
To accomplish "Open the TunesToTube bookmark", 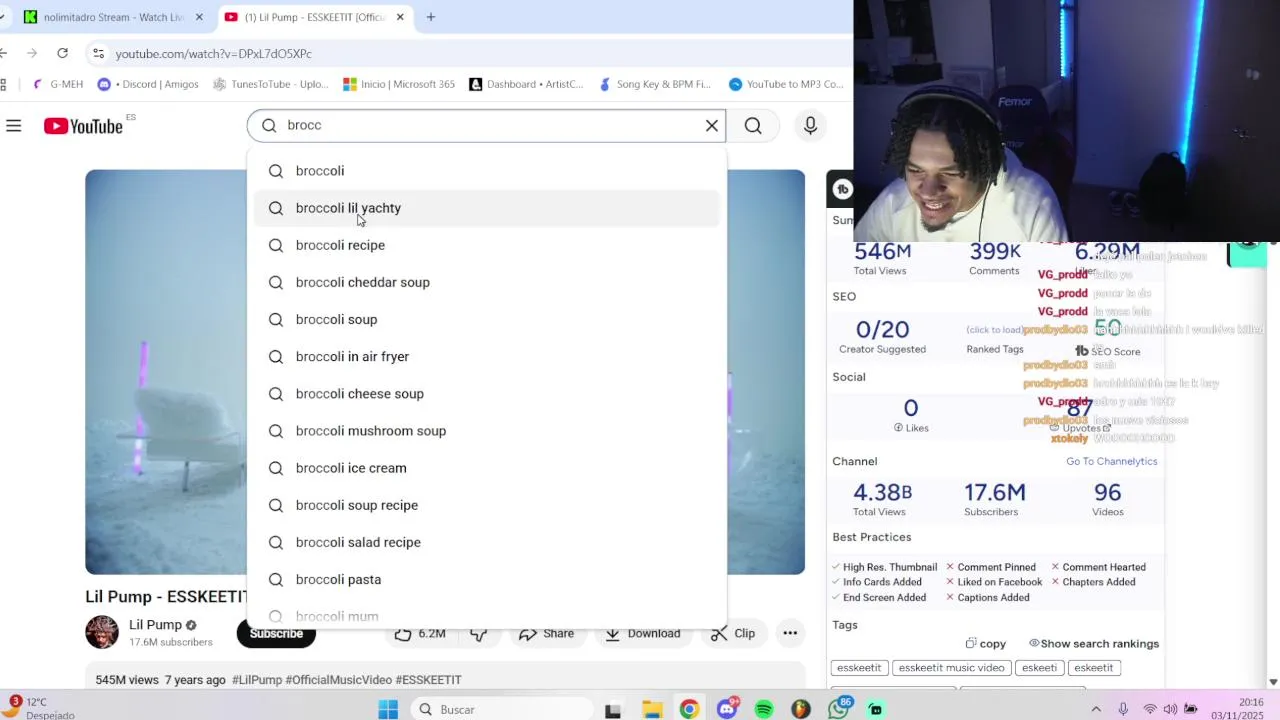I will (270, 84).
